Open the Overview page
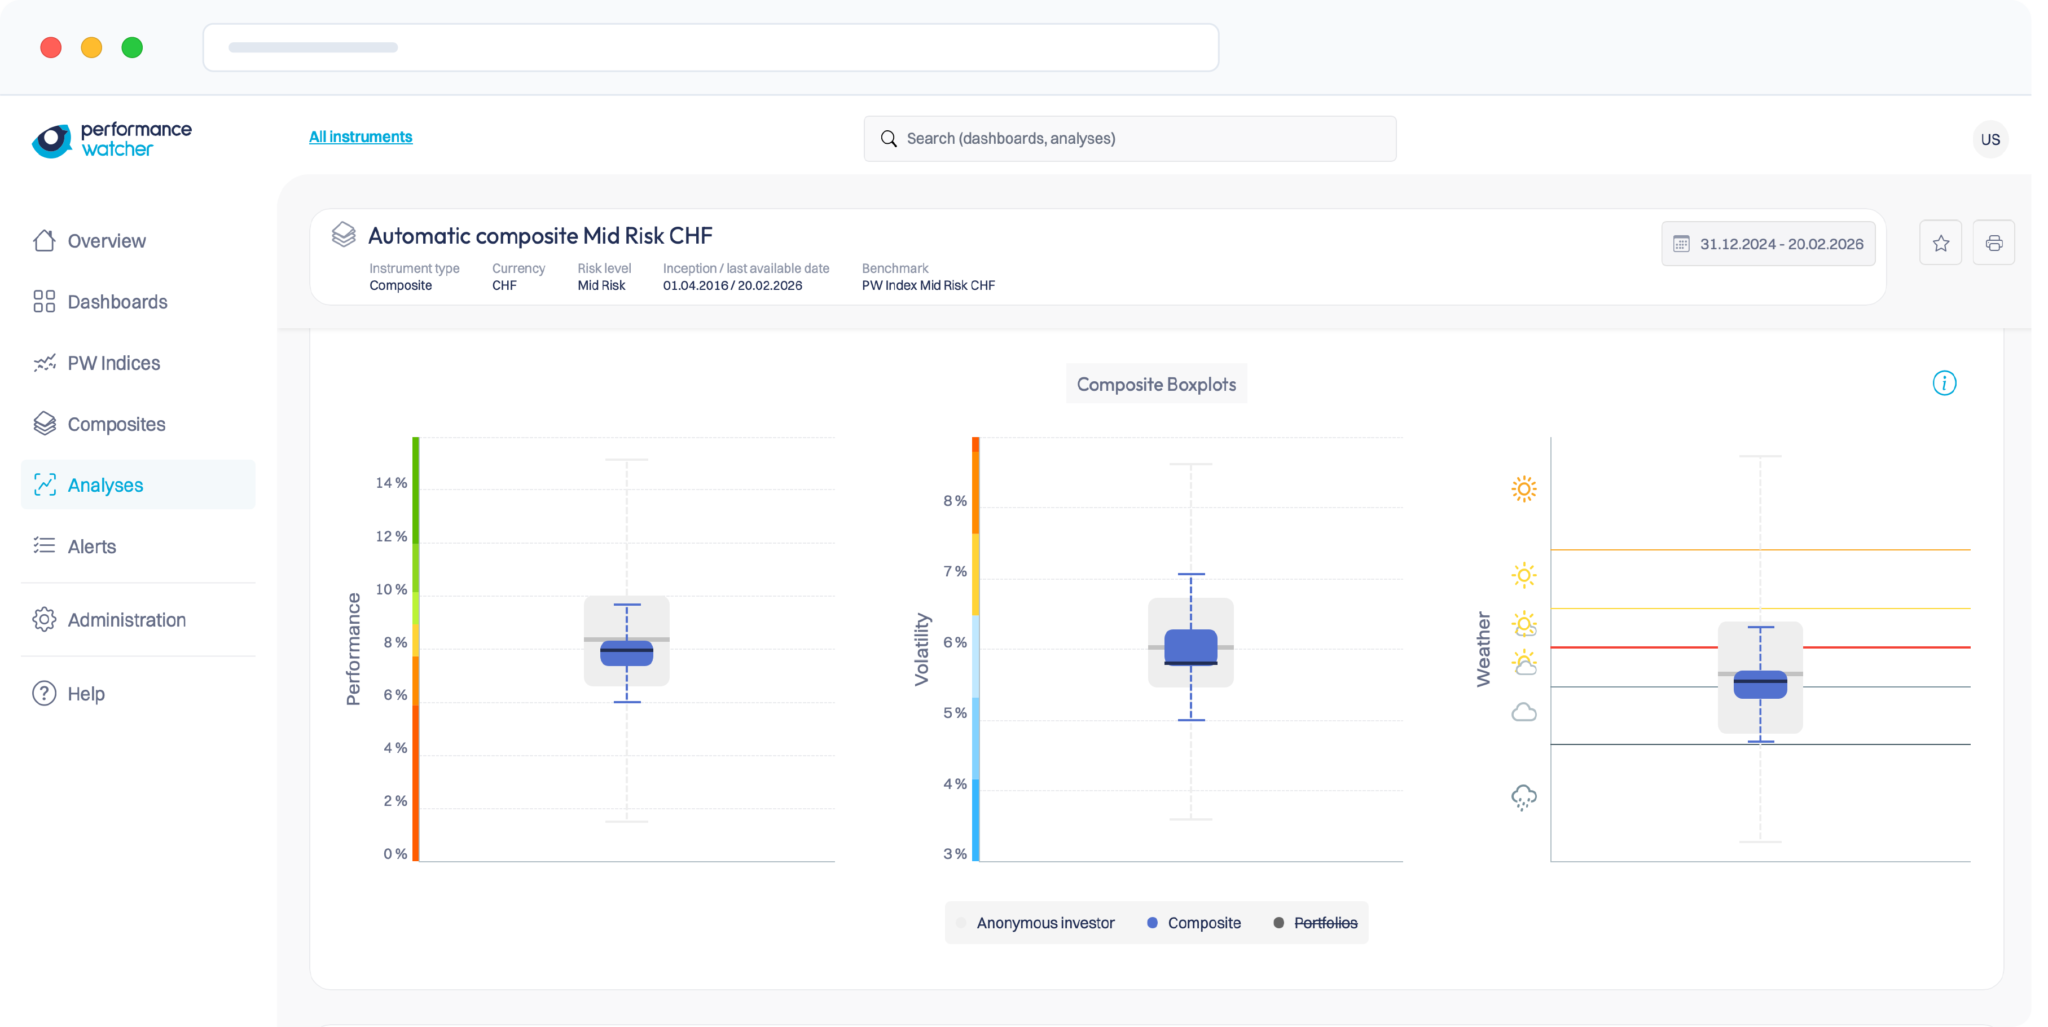 coord(106,241)
